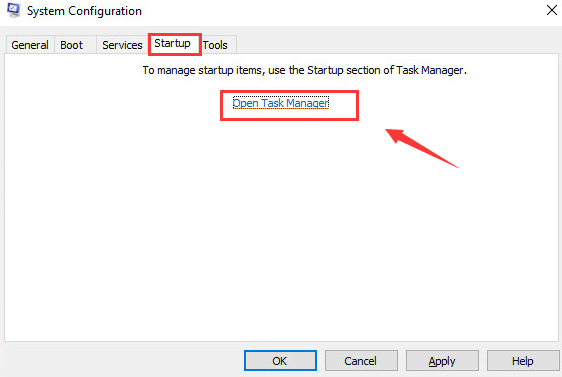Click the word 'Startup' inside the instruction sentence
This screenshot has width=562, height=377.
325,70
